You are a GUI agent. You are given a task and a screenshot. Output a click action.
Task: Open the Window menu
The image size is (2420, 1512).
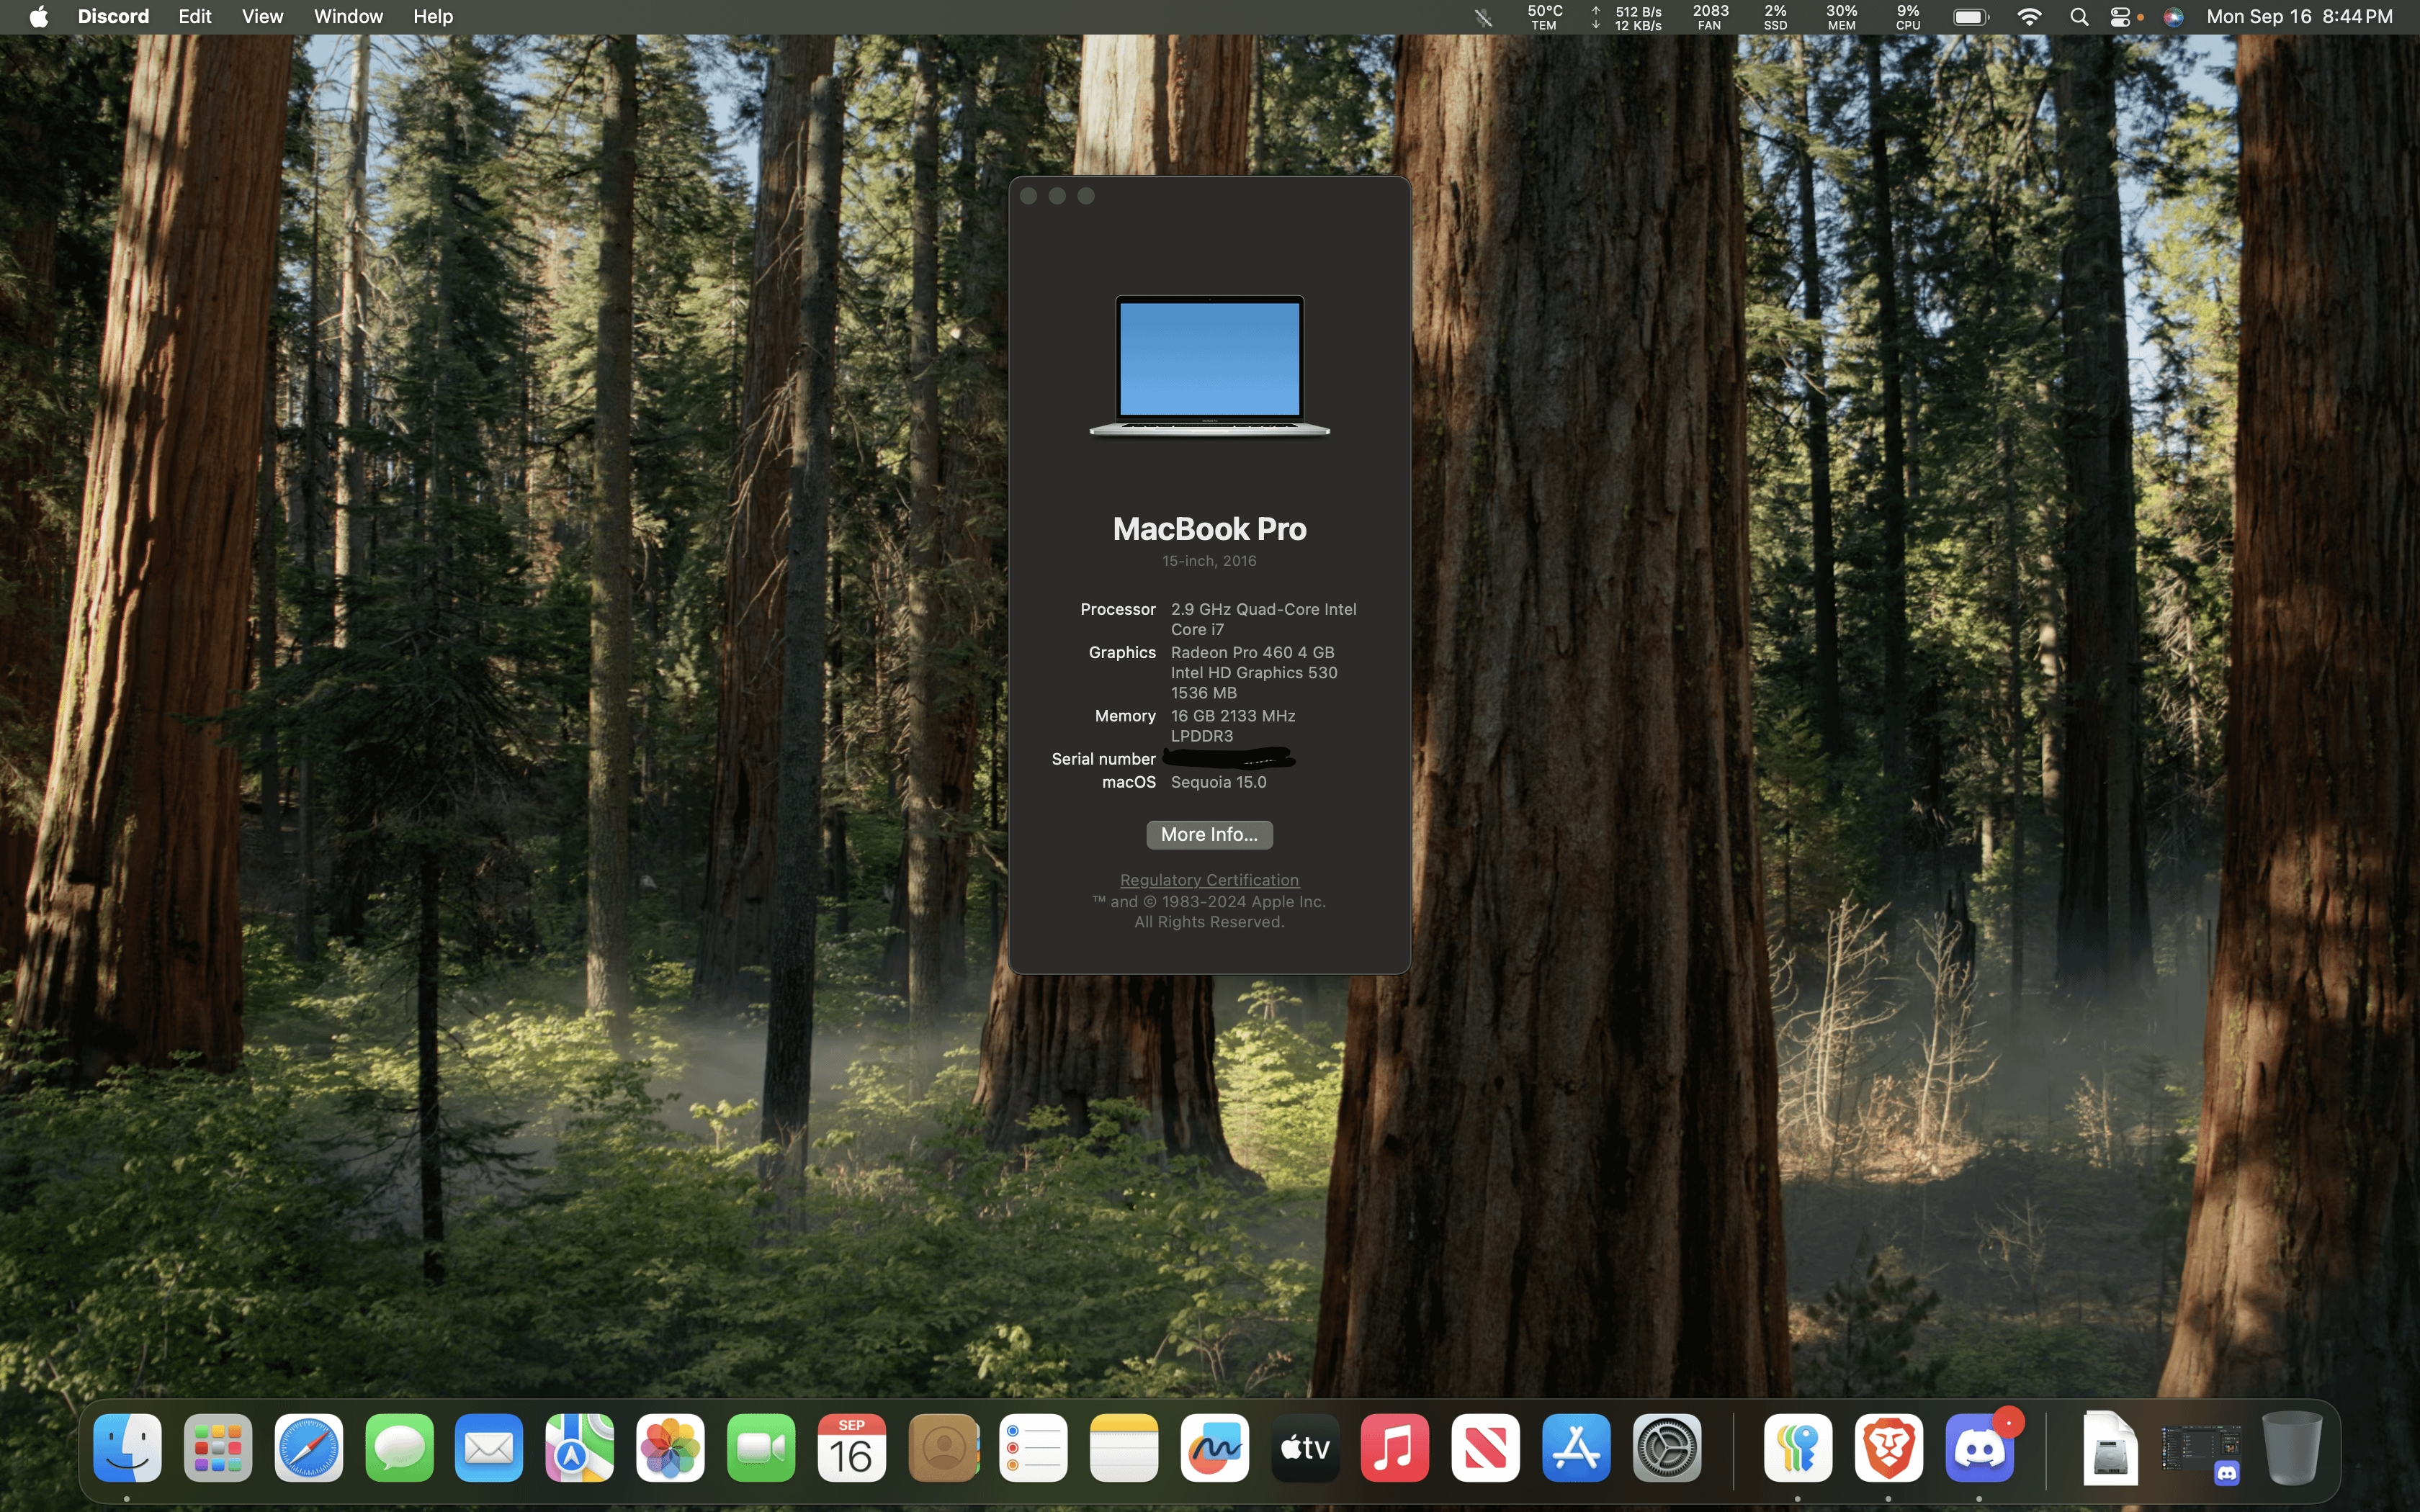[347, 16]
